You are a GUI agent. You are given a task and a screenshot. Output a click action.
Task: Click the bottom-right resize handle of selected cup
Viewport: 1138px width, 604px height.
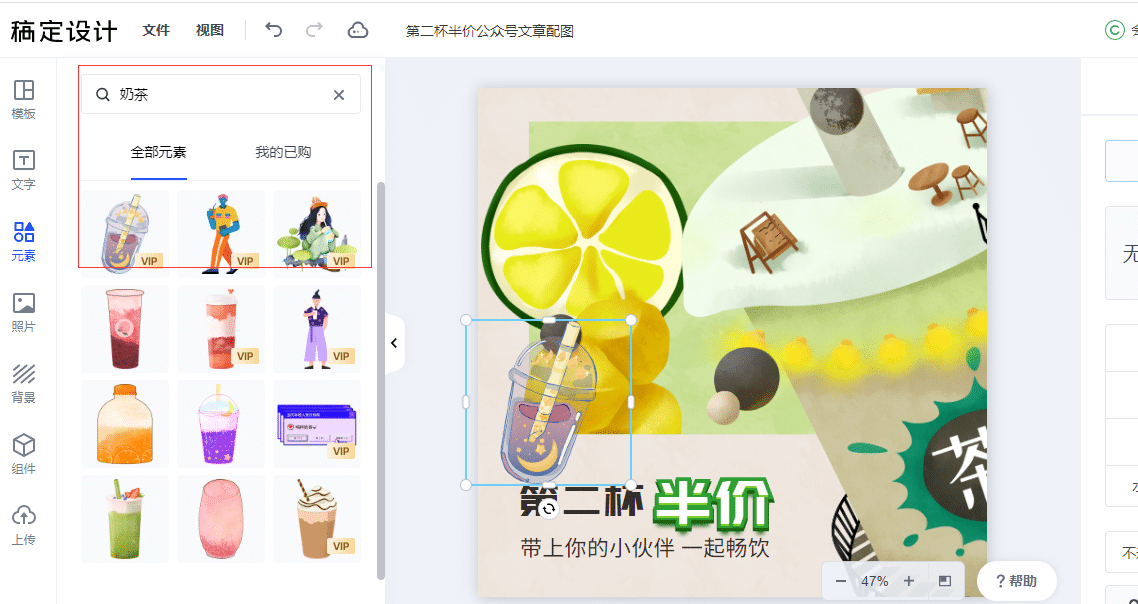pyautogui.click(x=631, y=484)
